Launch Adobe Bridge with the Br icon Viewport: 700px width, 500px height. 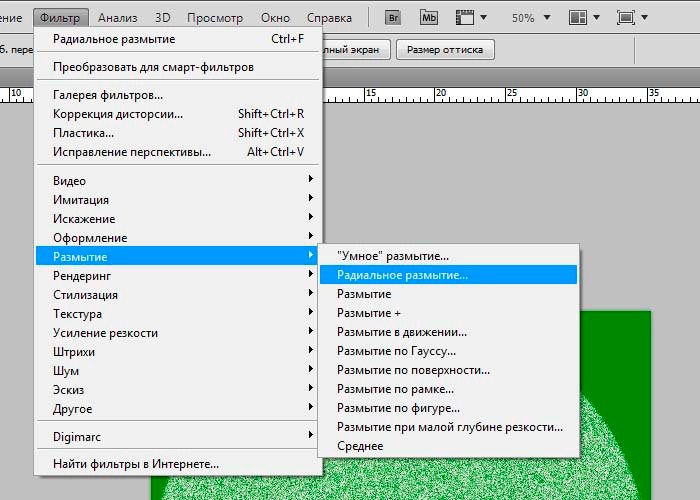point(393,18)
